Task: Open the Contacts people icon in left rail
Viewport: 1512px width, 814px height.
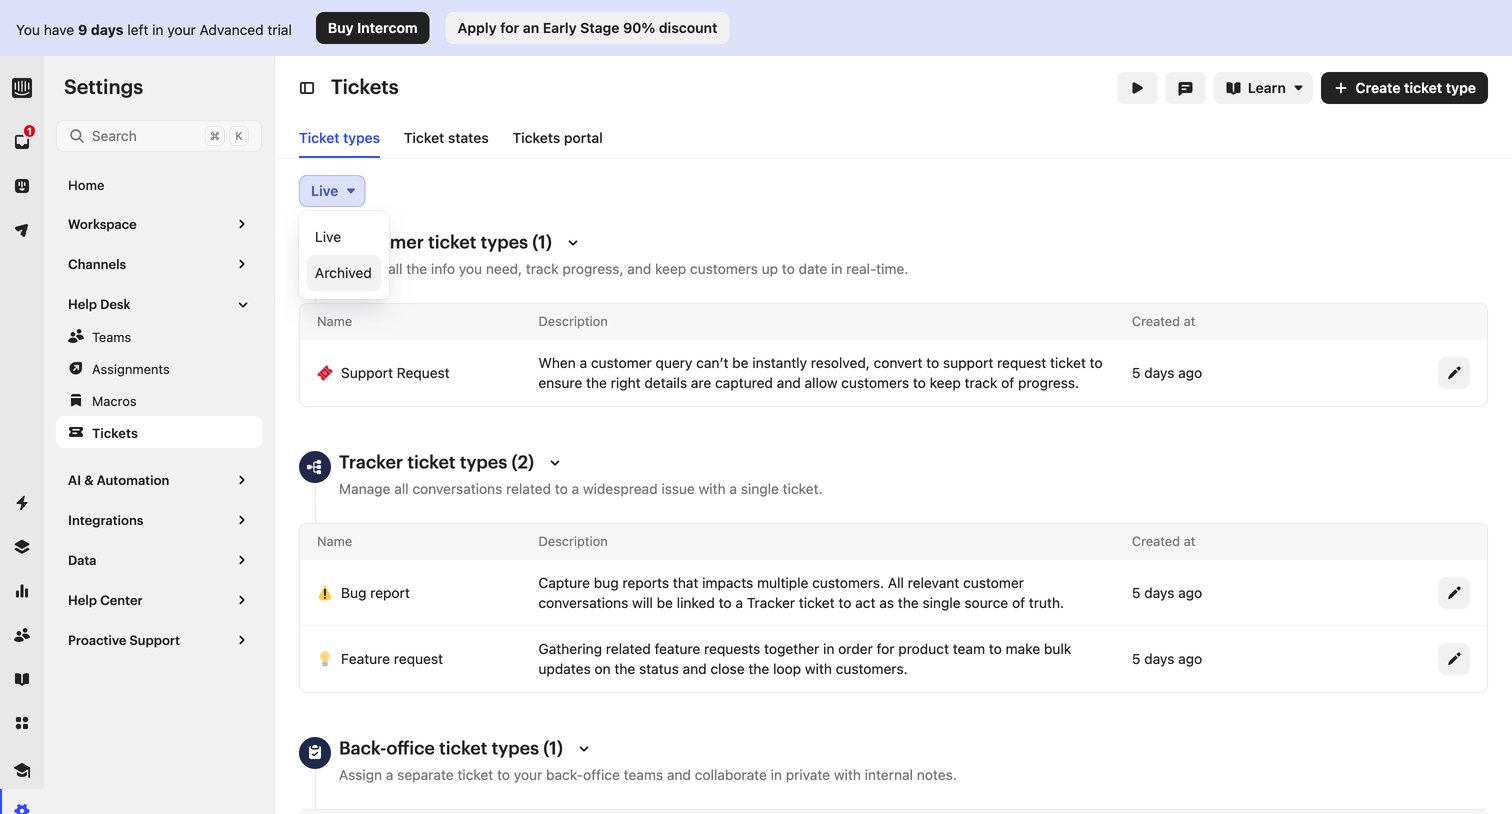Action: pos(22,635)
